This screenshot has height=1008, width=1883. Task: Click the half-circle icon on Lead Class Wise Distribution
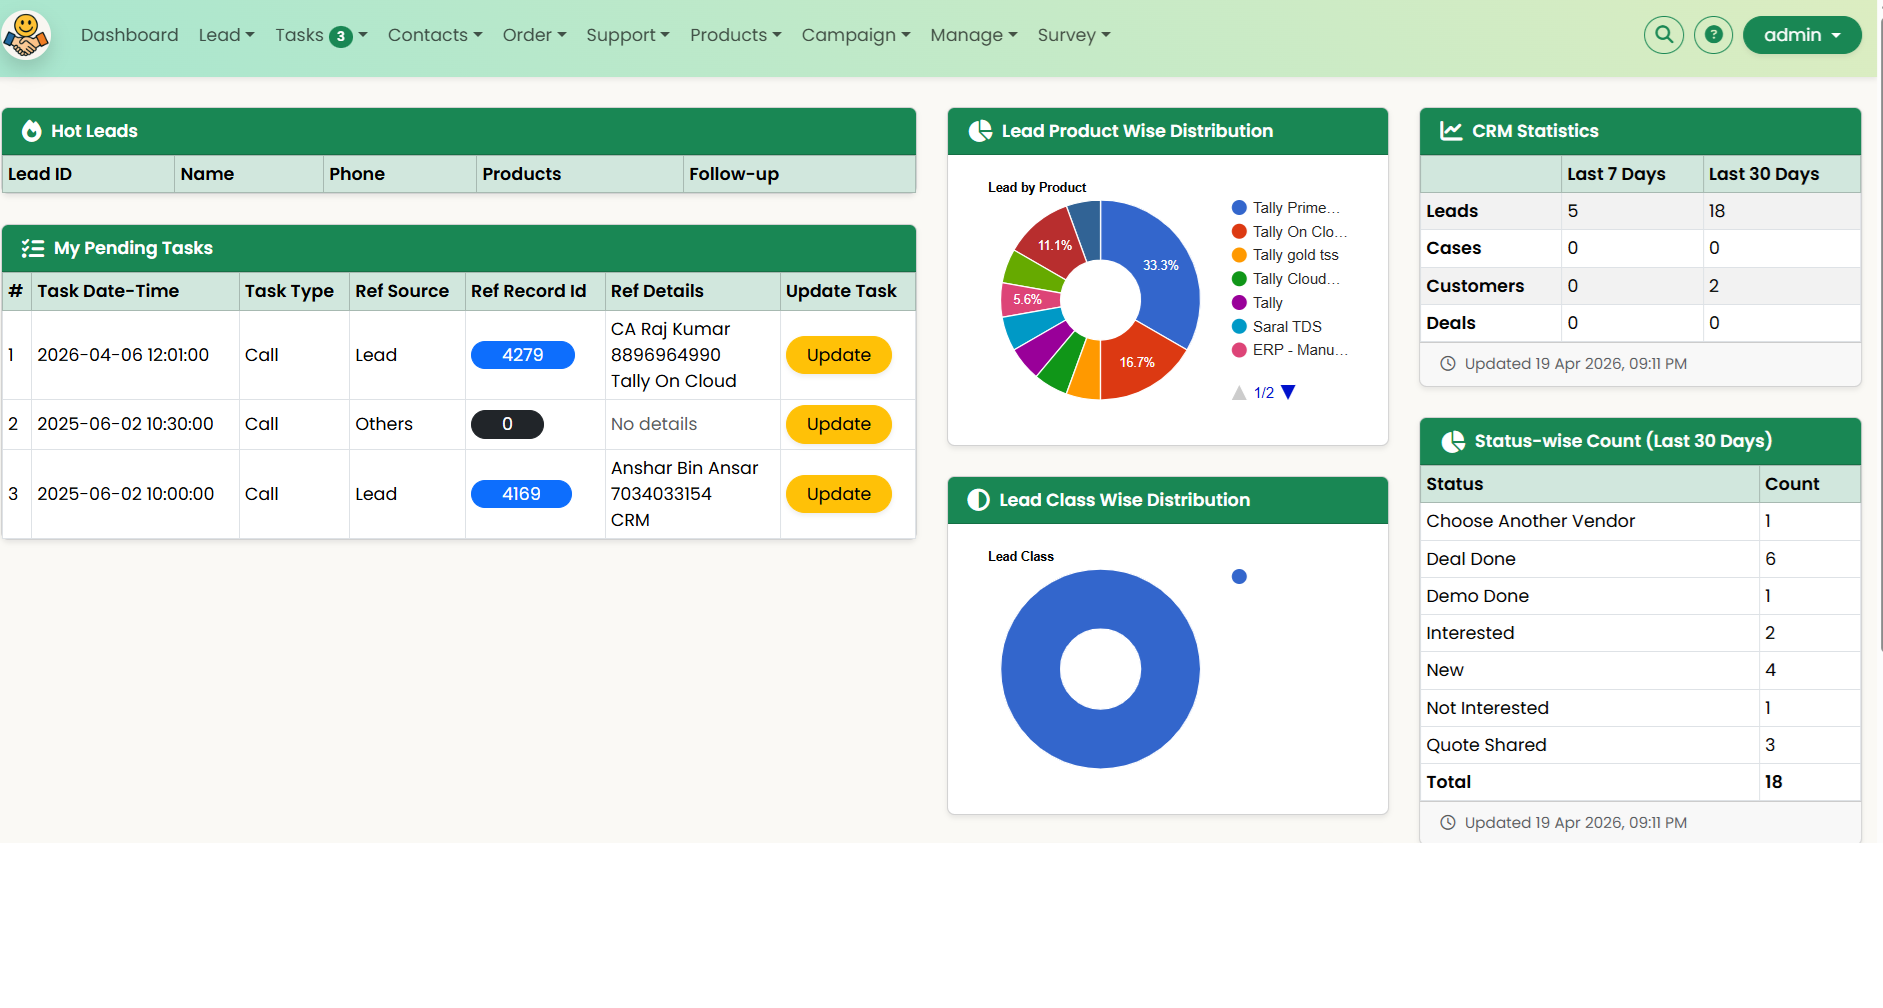tap(978, 500)
